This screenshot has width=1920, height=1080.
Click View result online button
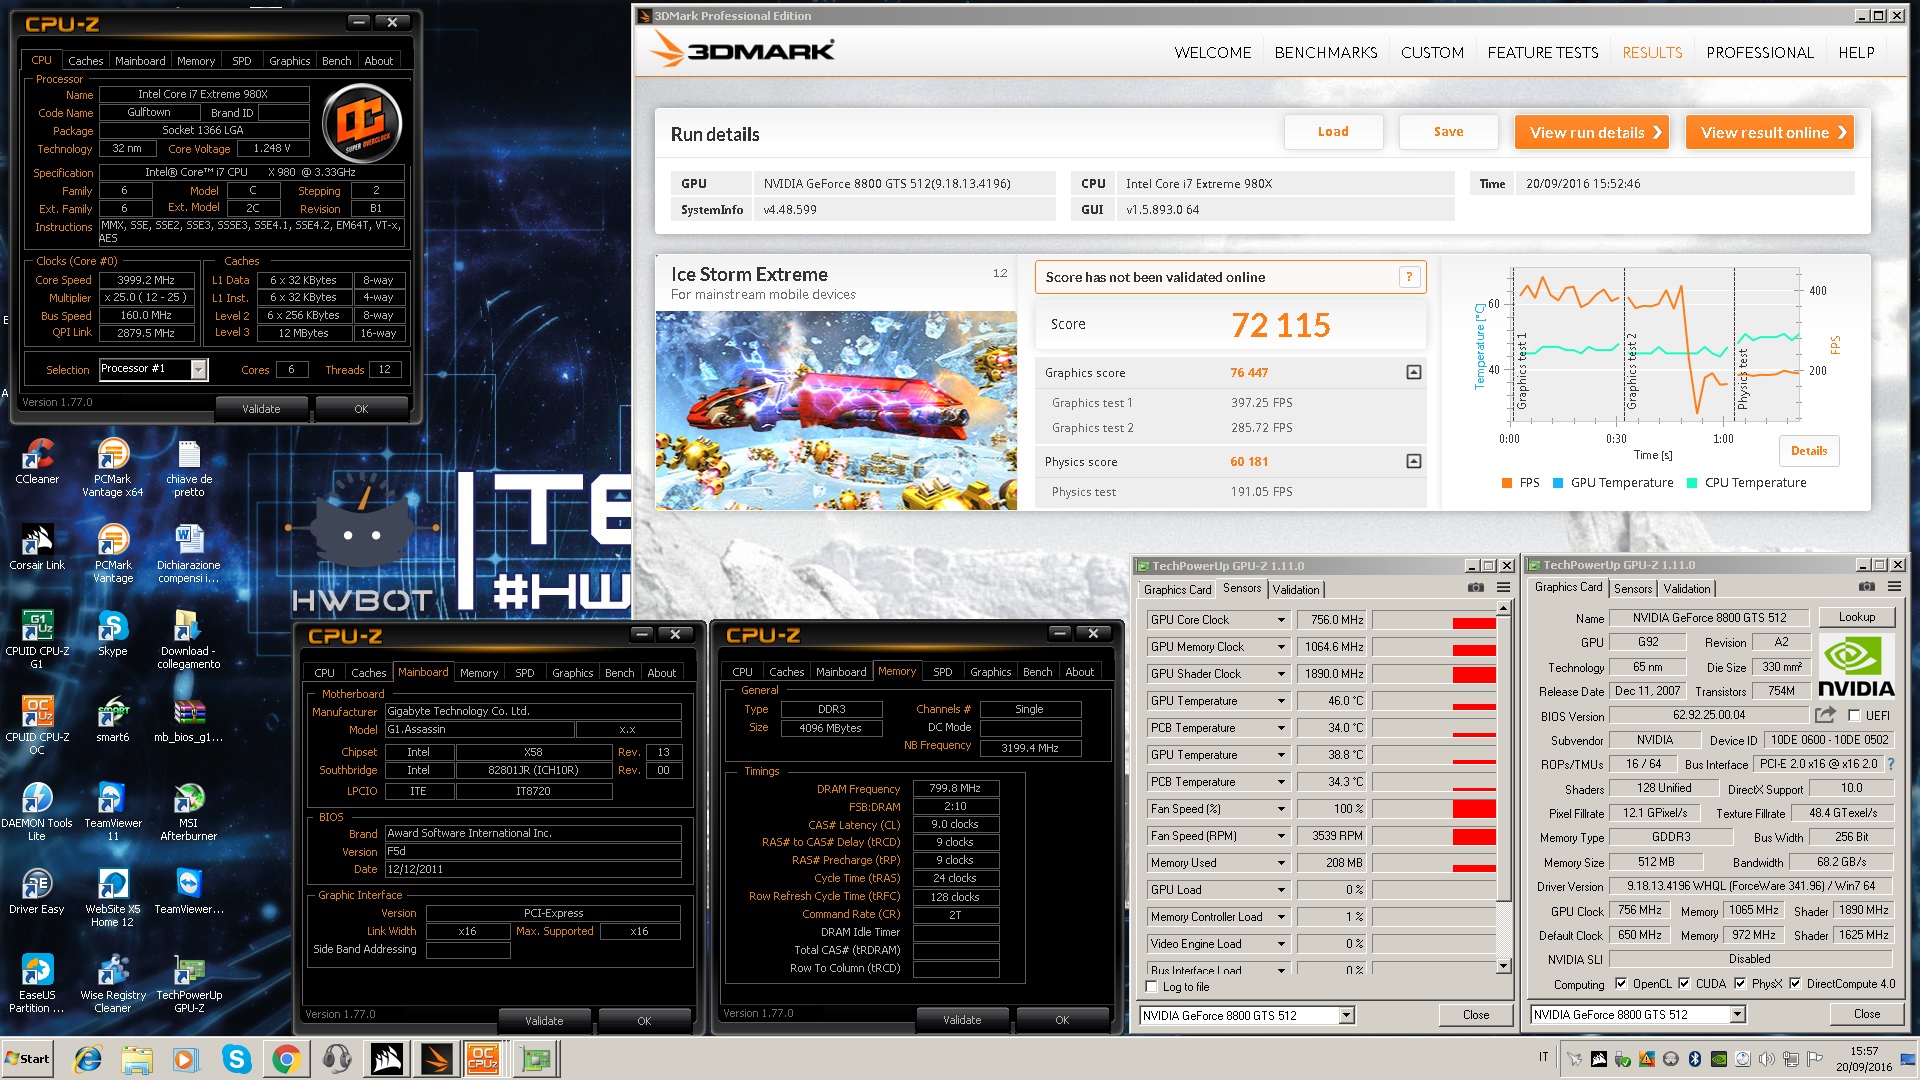tap(1770, 132)
